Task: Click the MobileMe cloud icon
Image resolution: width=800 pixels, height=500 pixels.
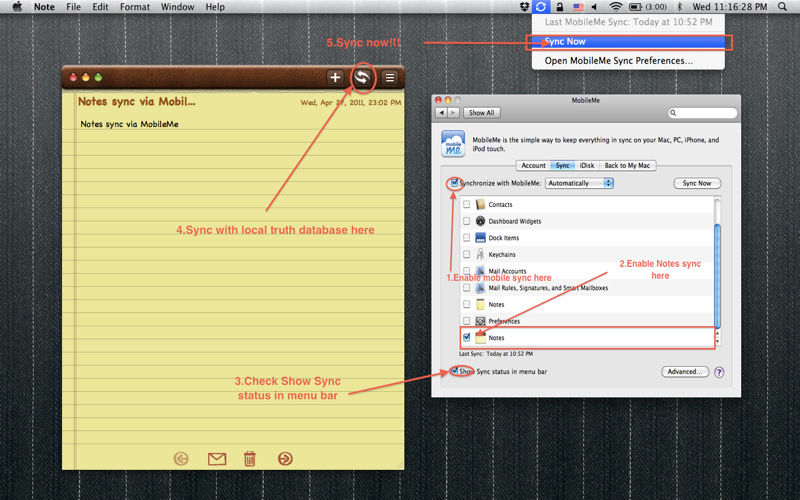Action: coord(453,143)
